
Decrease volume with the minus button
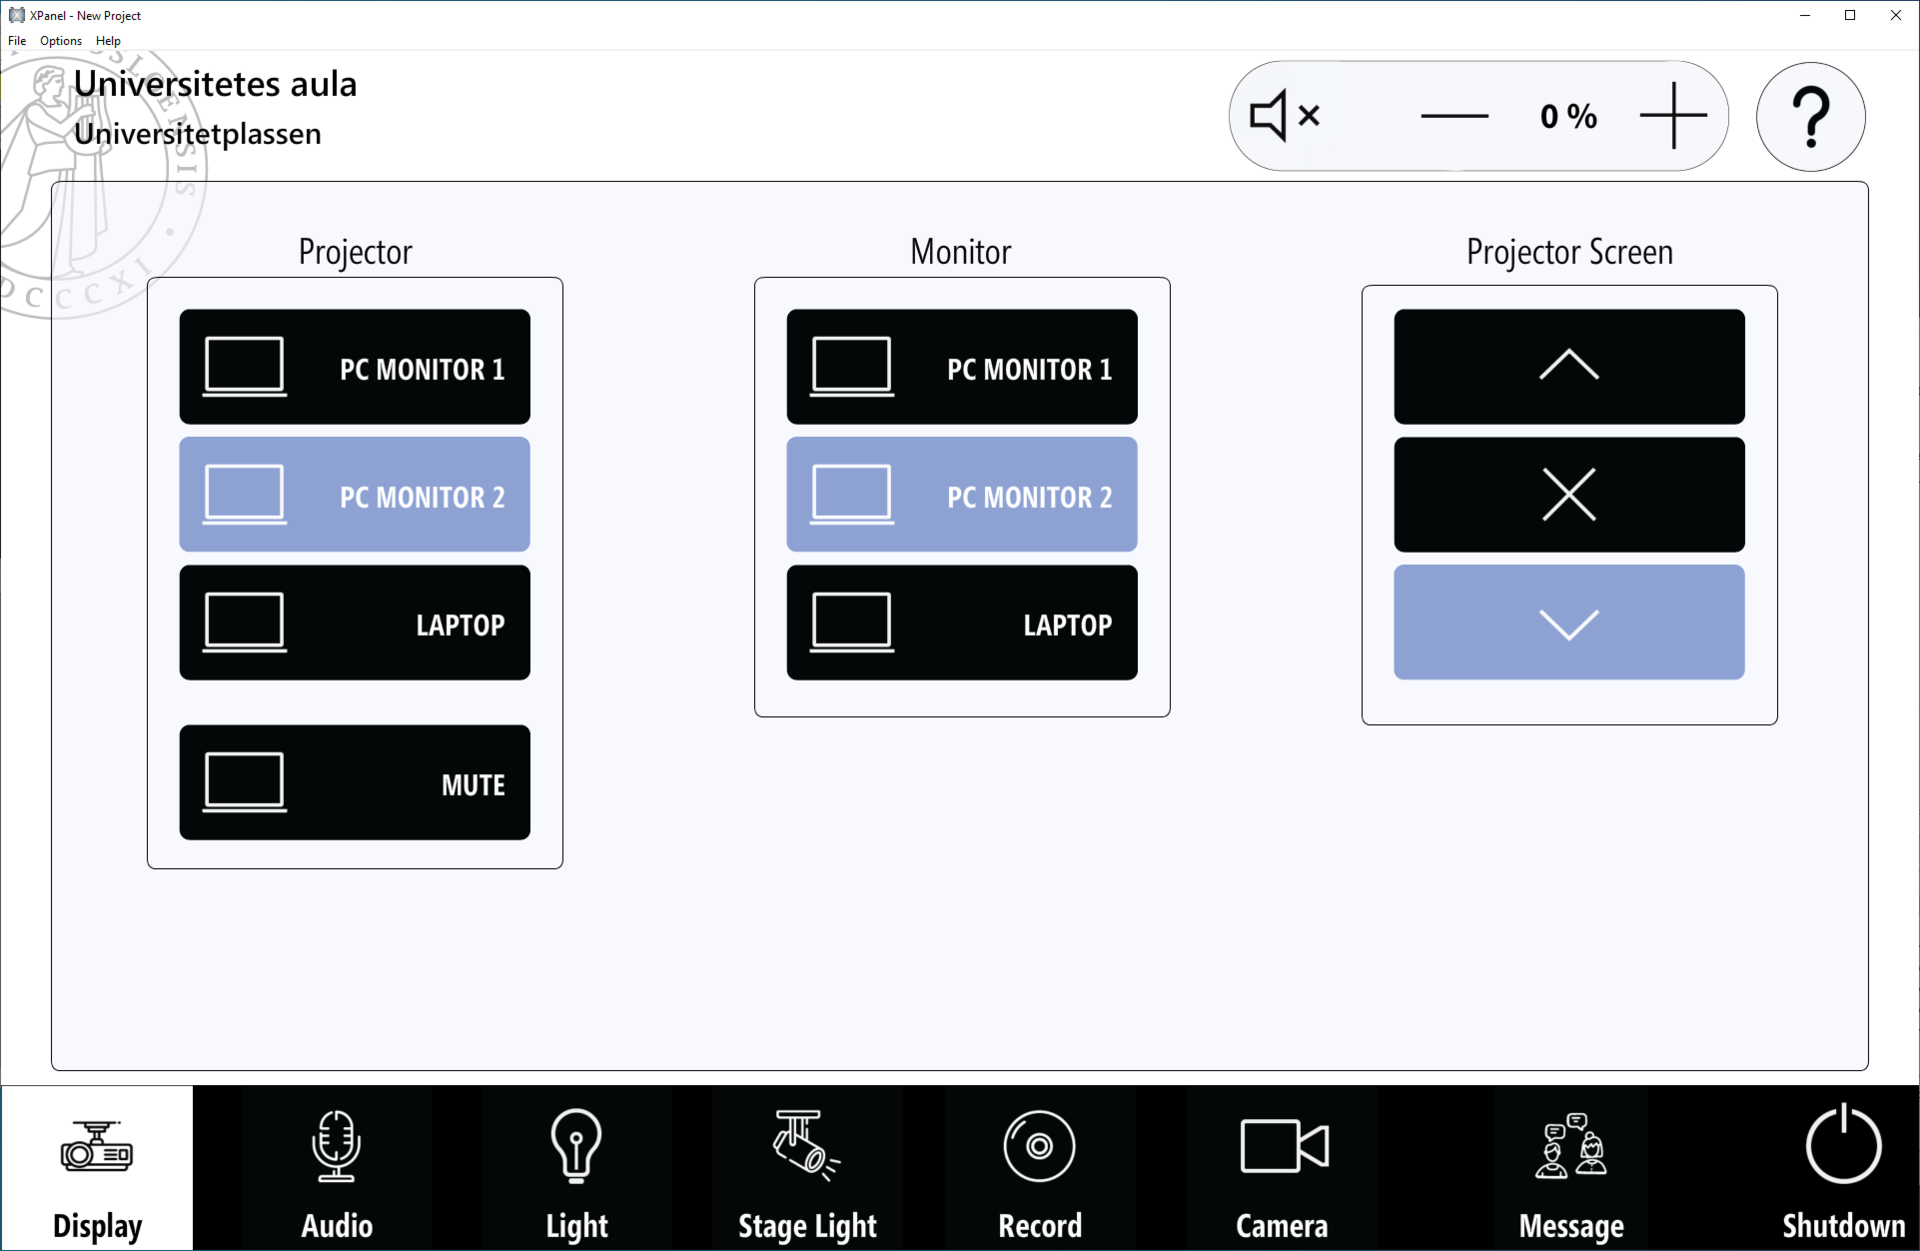pyautogui.click(x=1454, y=116)
